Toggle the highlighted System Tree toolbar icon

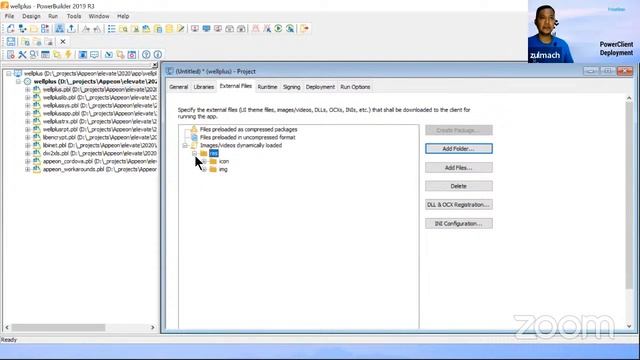pyautogui.click(x=60, y=29)
